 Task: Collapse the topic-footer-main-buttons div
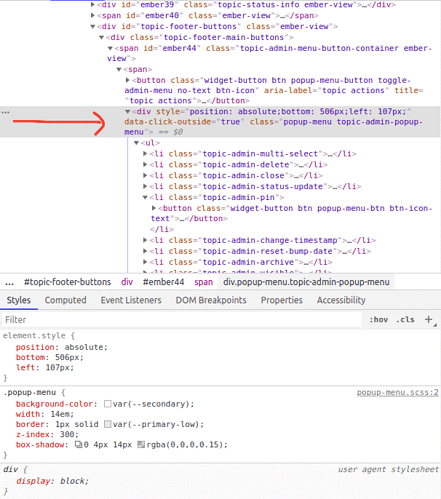click(x=101, y=37)
